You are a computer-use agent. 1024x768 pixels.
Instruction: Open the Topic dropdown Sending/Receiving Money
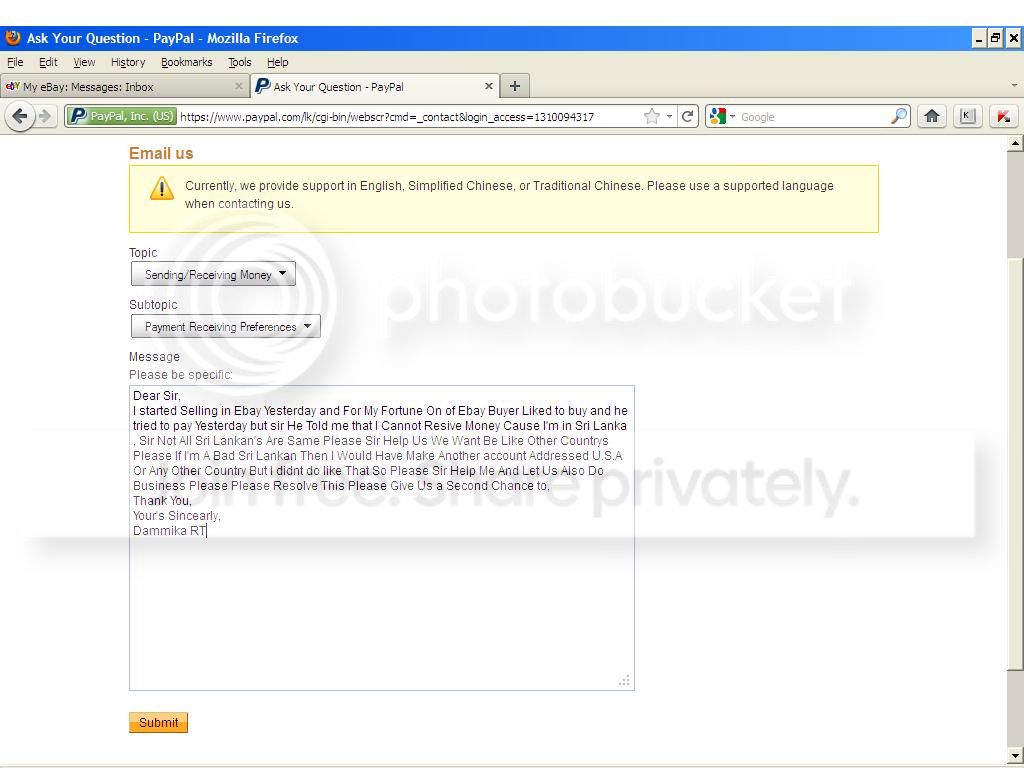click(x=213, y=274)
